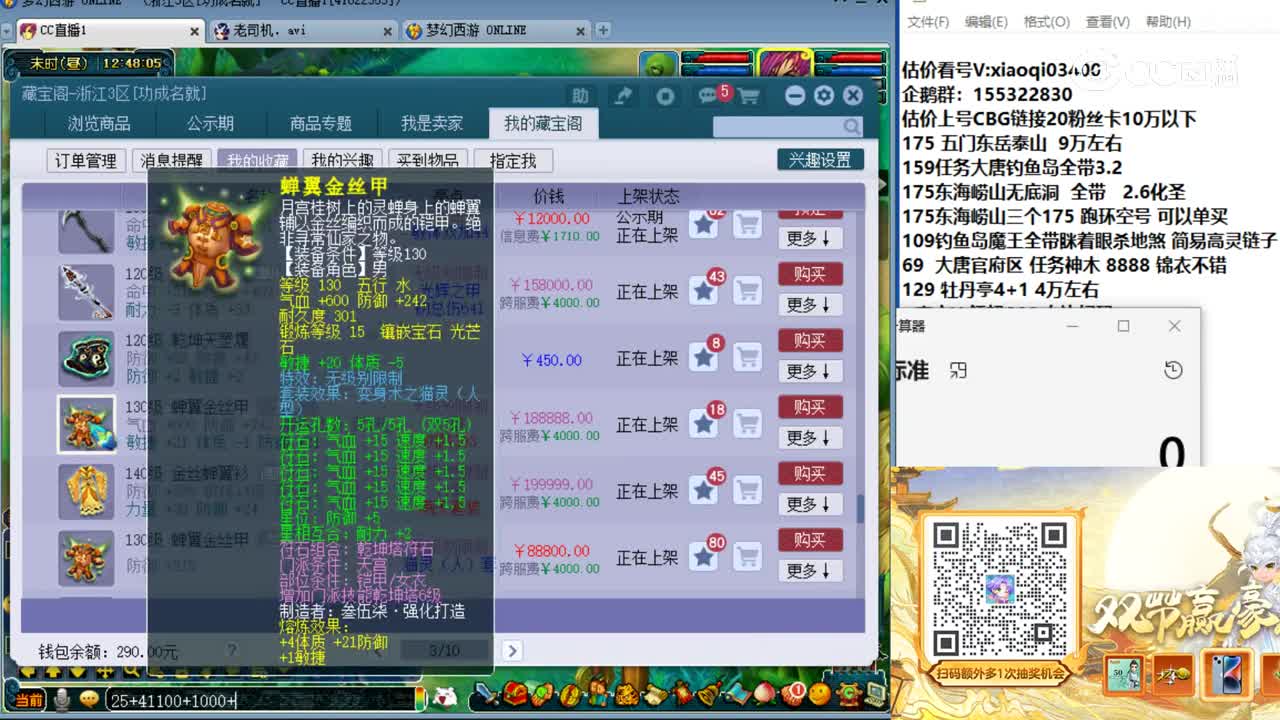Open 买到物品 sub-tab
This screenshot has width=1280, height=720.
click(x=428, y=160)
